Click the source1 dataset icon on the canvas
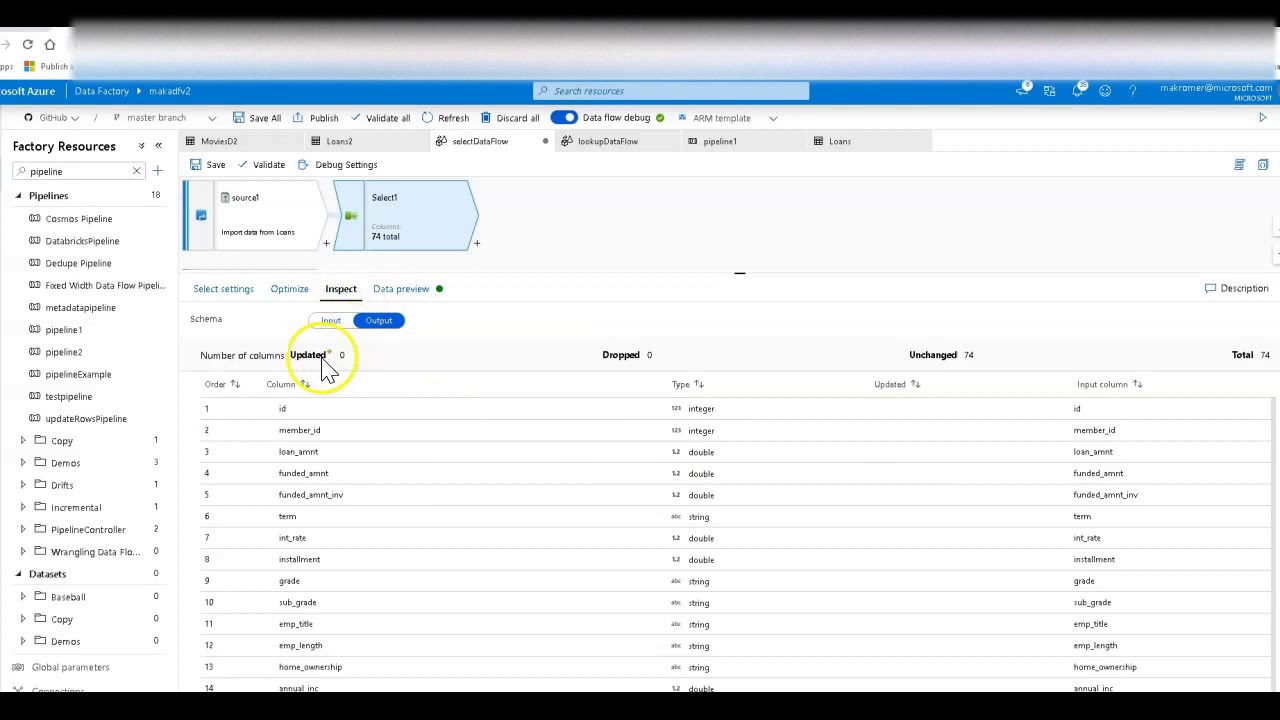The image size is (1280, 720). (x=225, y=198)
